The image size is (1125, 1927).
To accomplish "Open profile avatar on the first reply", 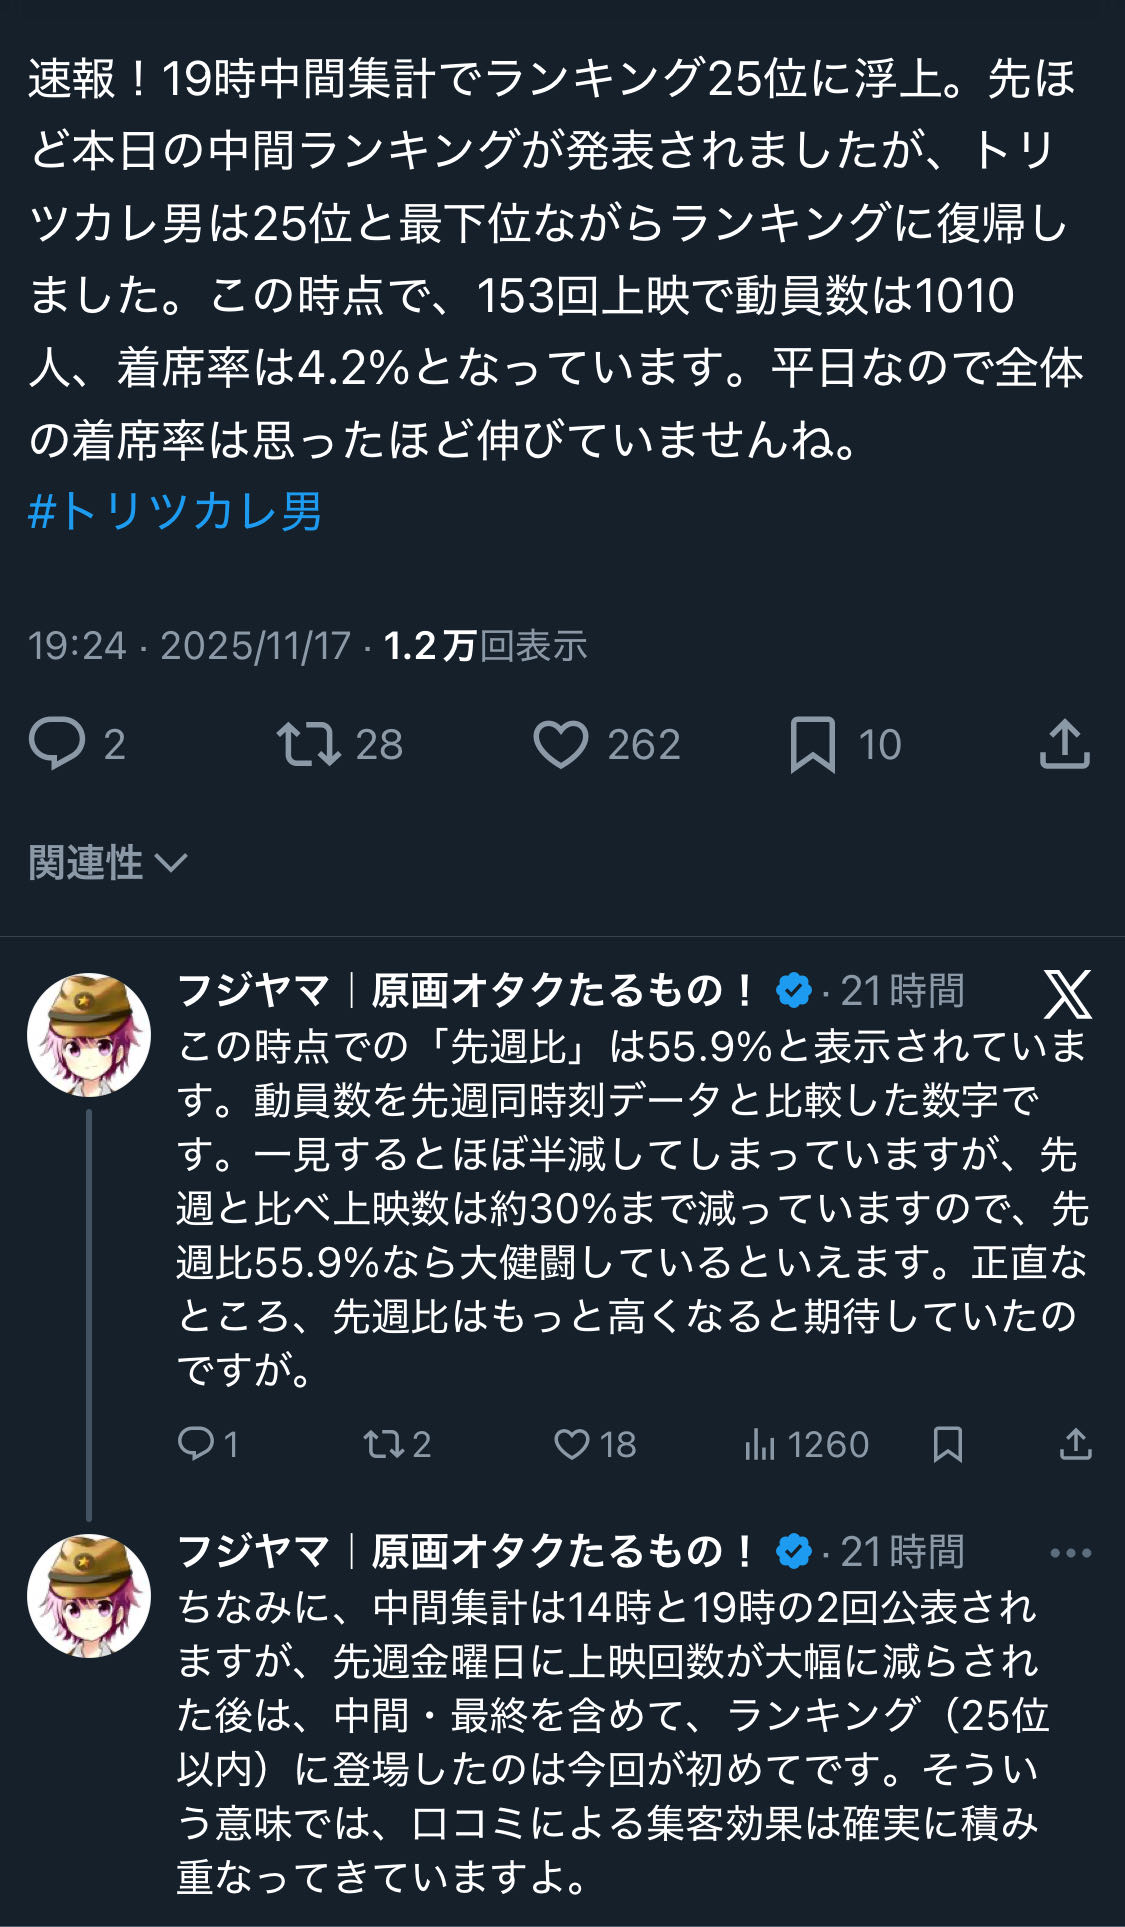I will pos(89,1035).
